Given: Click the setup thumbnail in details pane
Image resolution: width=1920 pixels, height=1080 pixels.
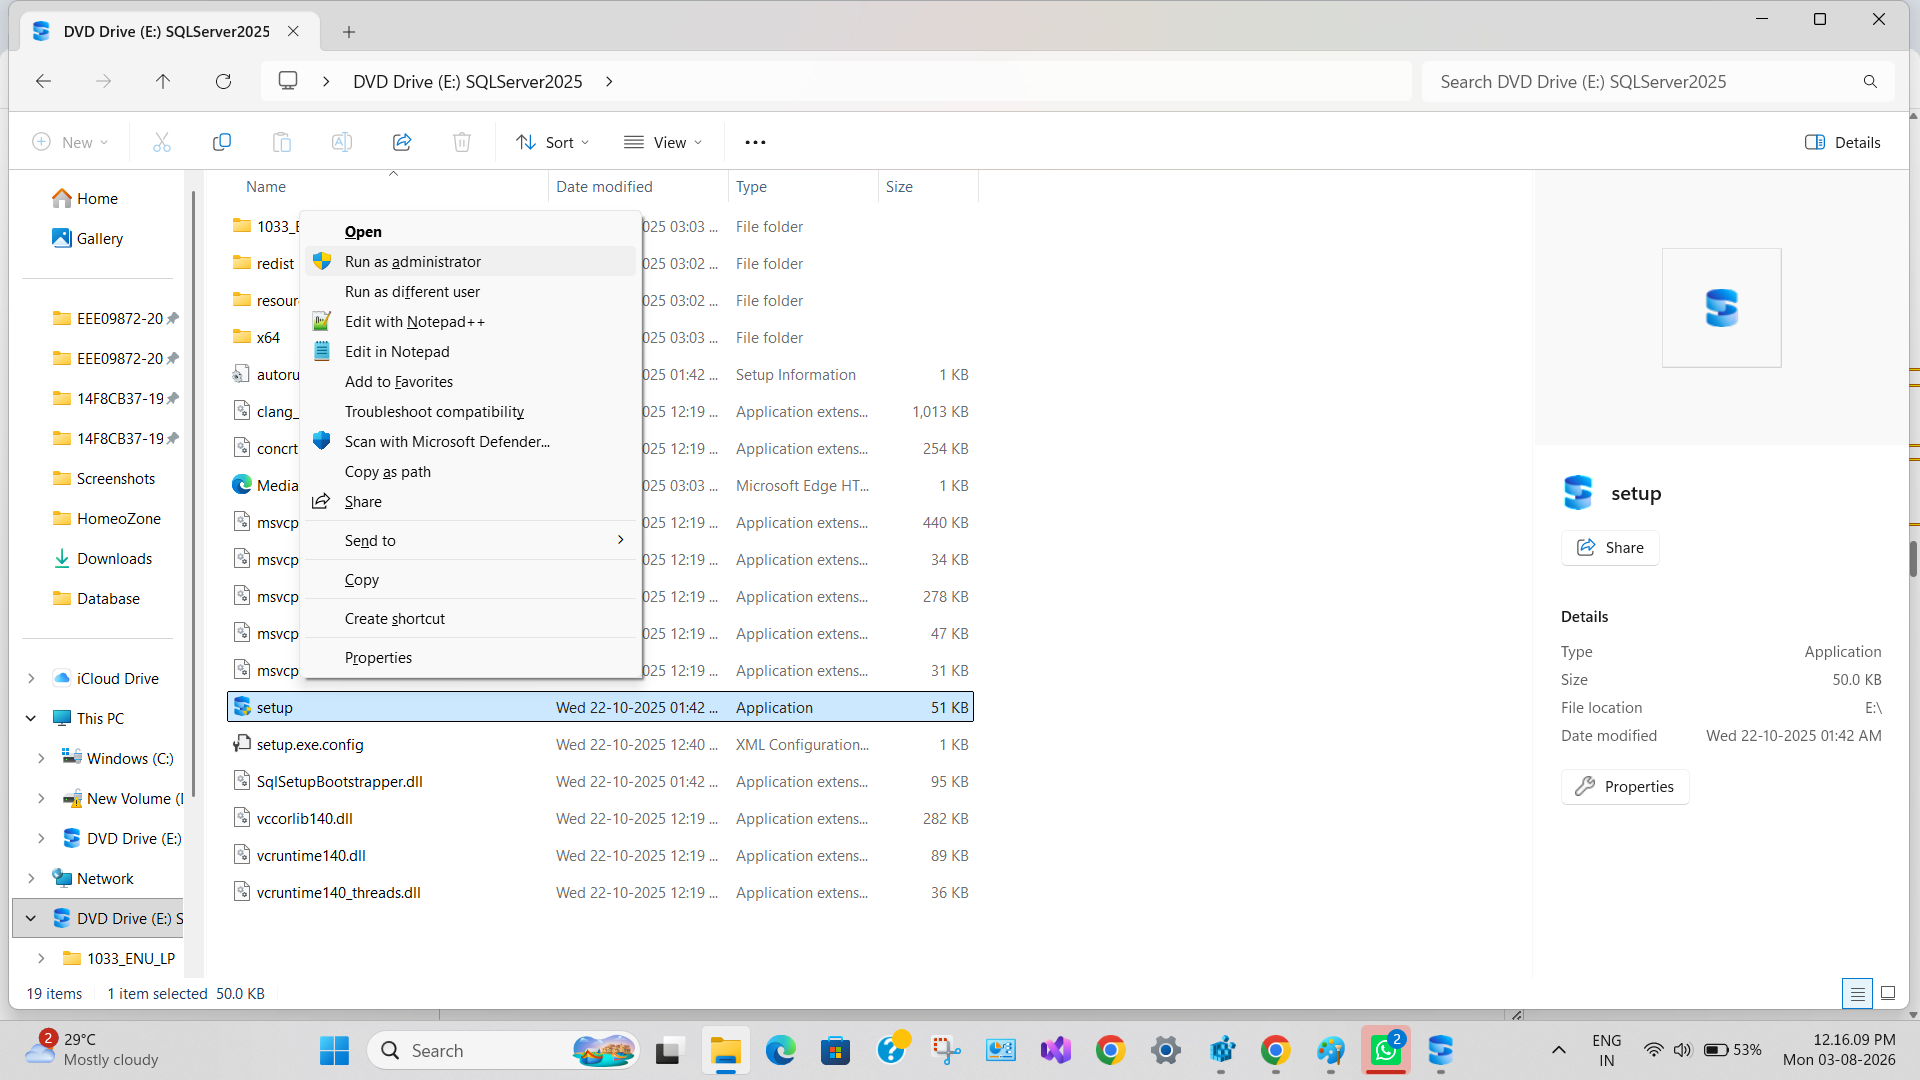Looking at the screenshot, I should pos(1721,308).
